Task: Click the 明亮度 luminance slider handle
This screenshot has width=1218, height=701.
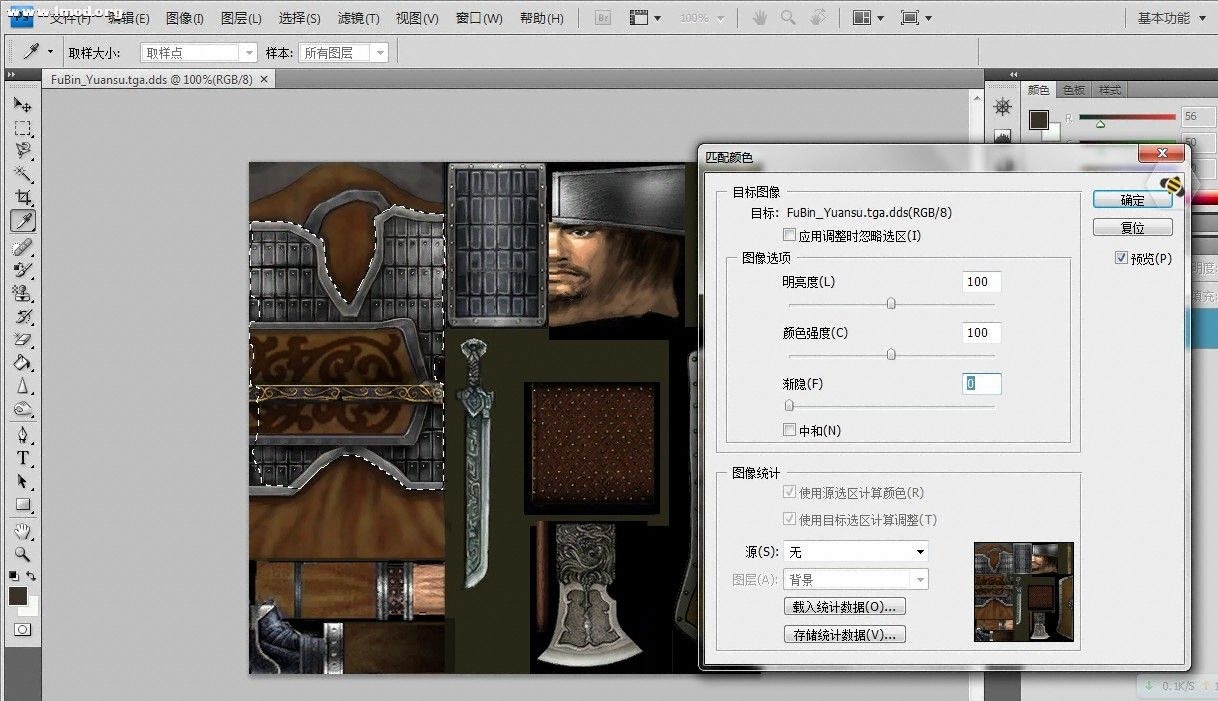Action: pyautogui.click(x=891, y=304)
